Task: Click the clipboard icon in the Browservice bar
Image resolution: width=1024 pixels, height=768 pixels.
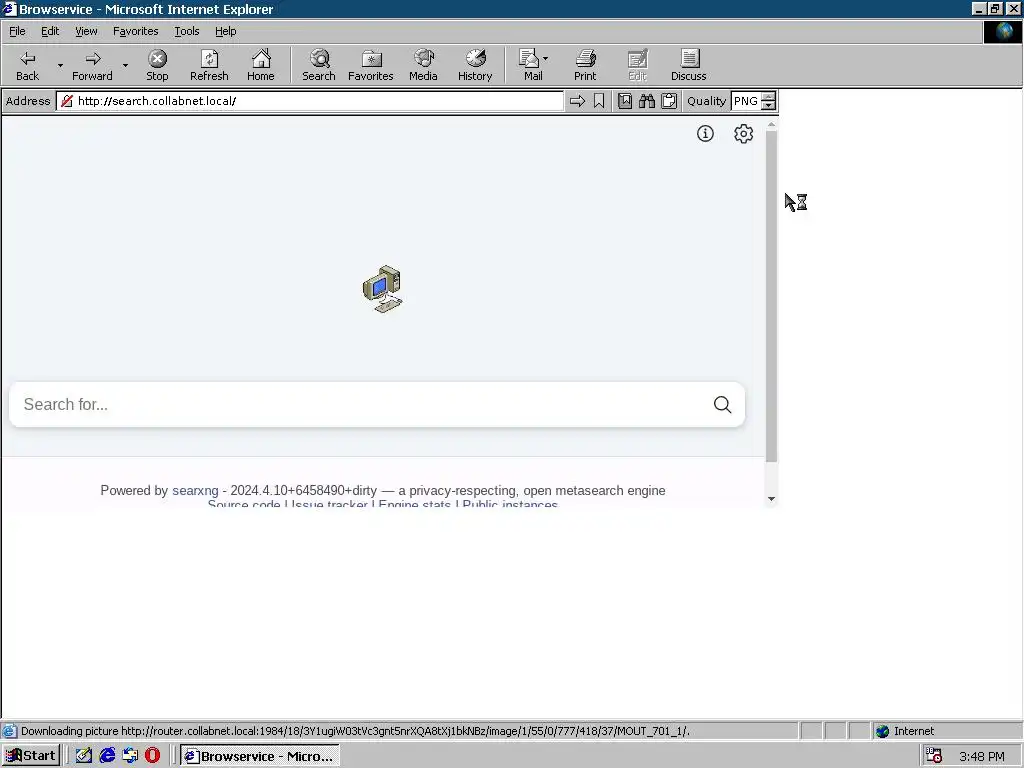Action: point(669,101)
